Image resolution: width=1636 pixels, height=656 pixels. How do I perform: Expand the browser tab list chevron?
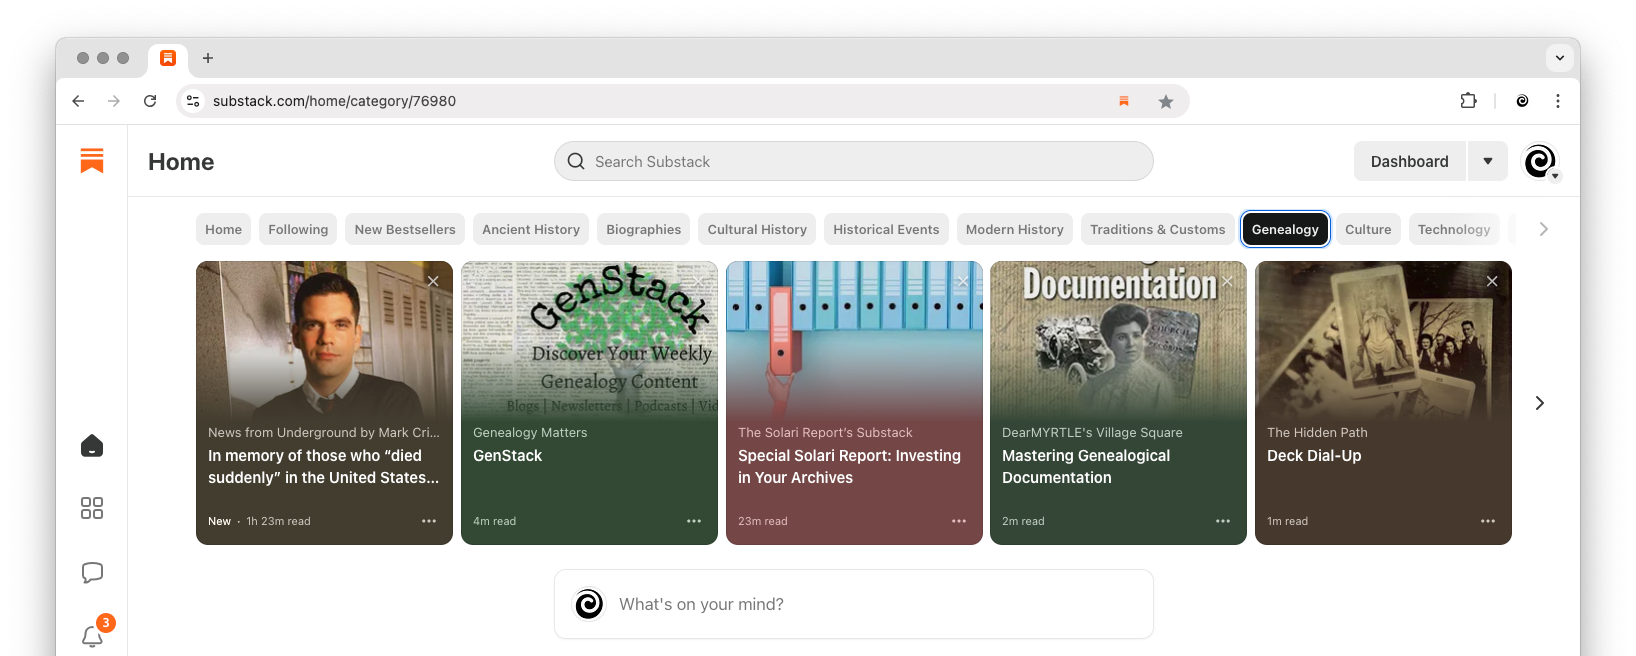(1560, 58)
